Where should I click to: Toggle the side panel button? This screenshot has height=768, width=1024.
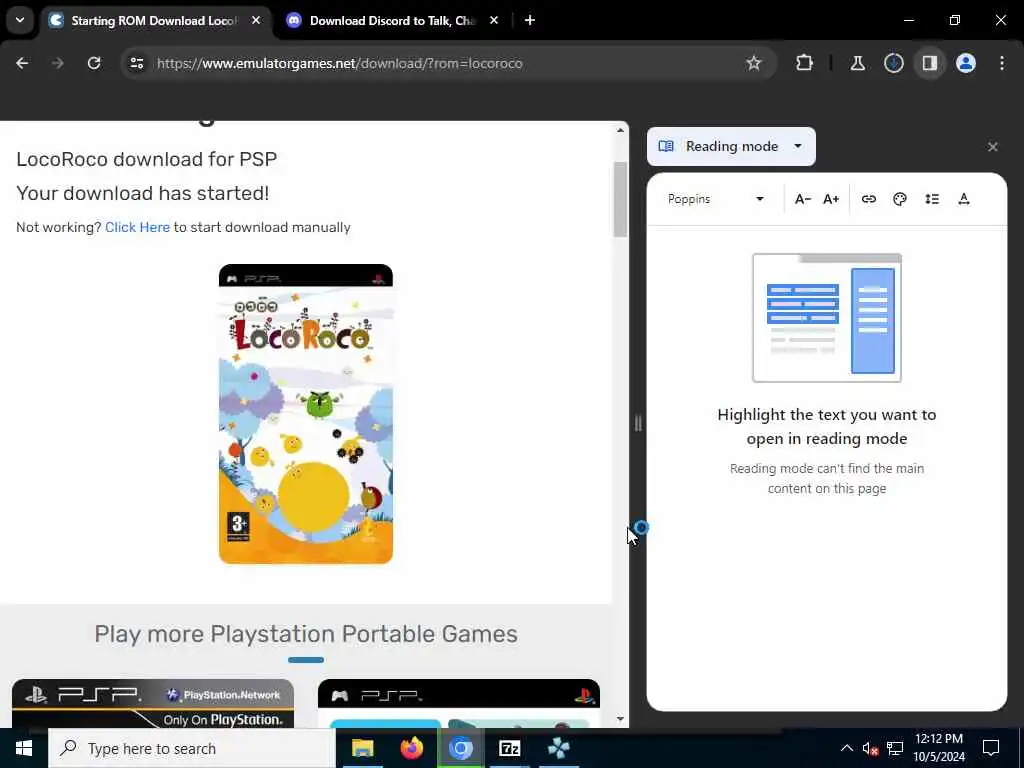pos(930,63)
